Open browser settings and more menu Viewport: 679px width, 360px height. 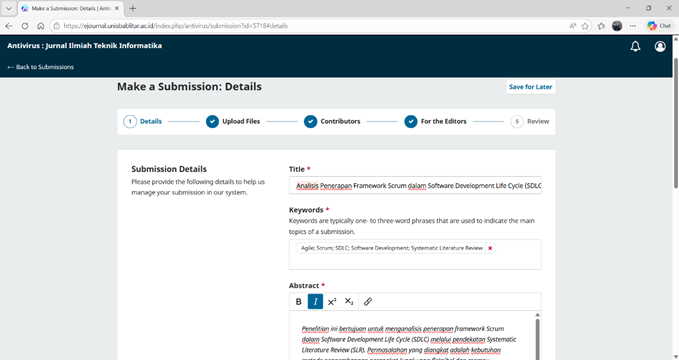point(633,26)
